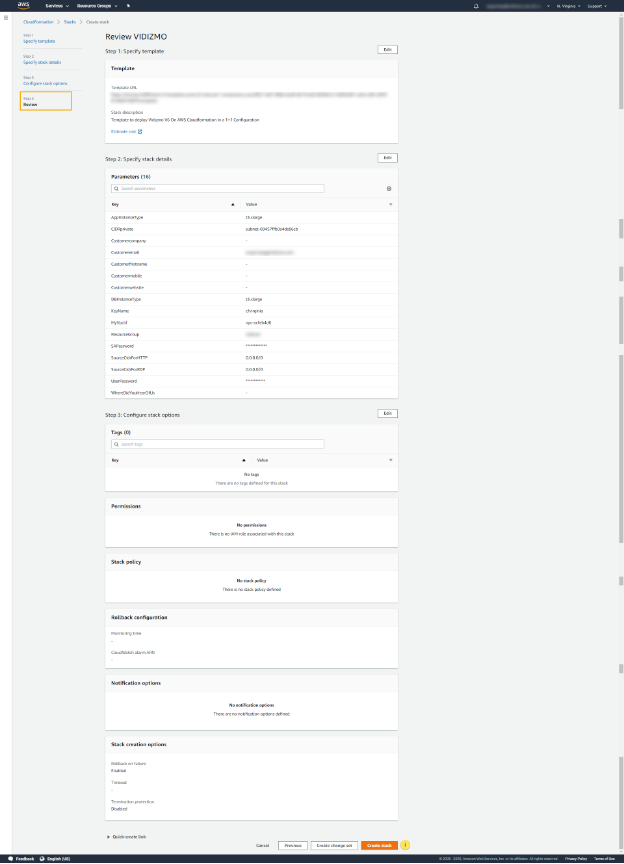624x864 pixels.
Task: Click the Previous button
Action: click(291, 845)
